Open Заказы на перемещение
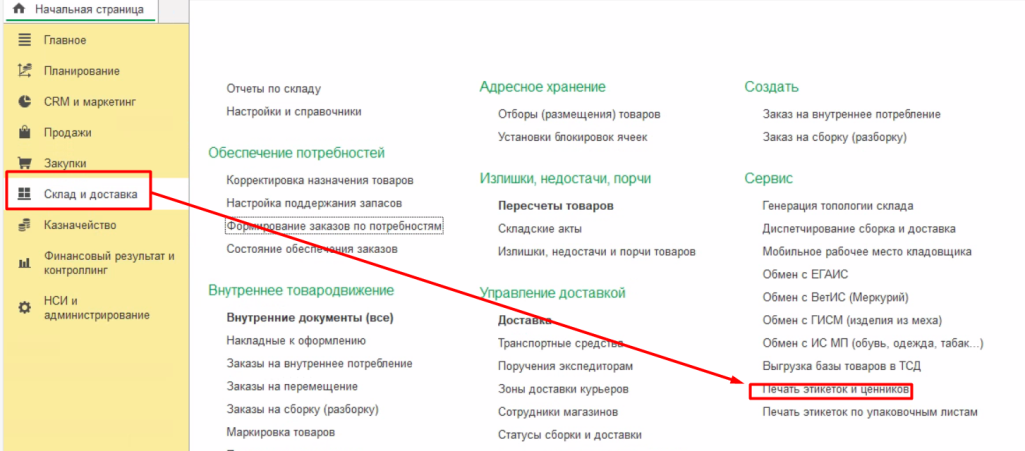 pos(292,386)
